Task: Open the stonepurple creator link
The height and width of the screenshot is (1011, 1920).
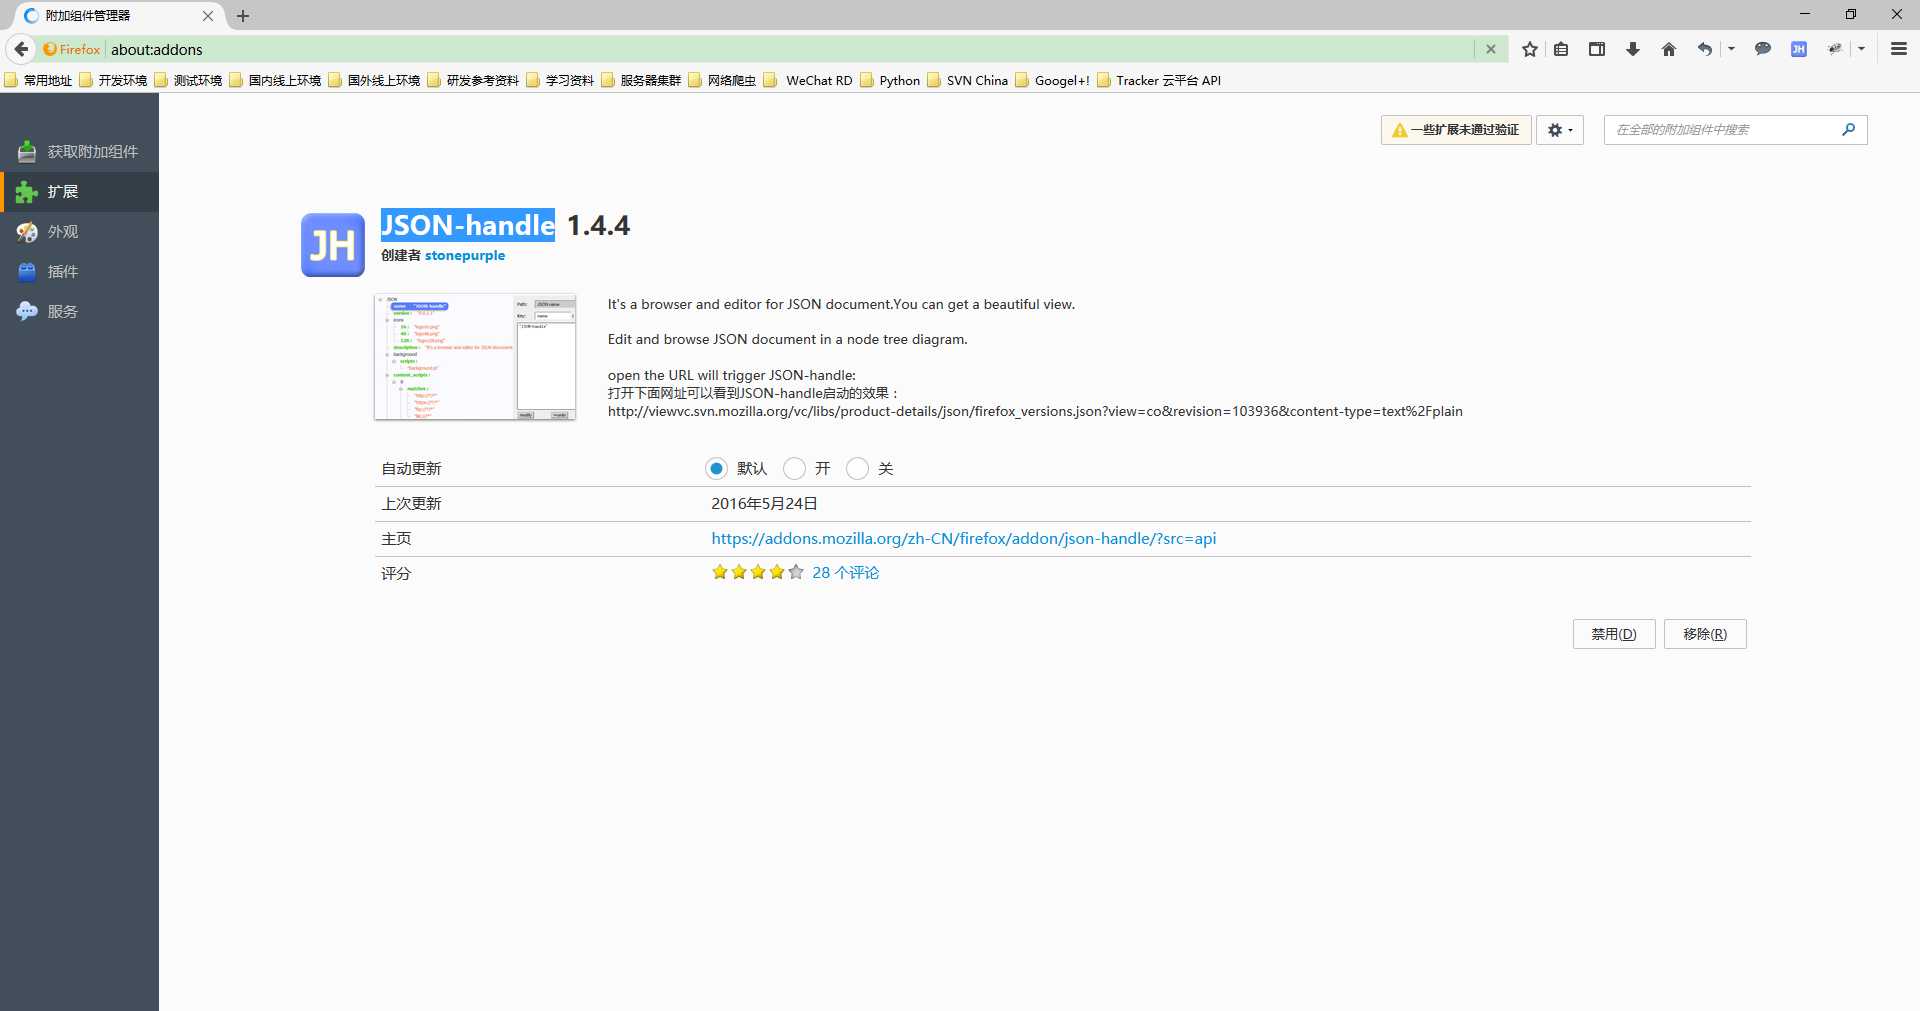Action: [465, 256]
